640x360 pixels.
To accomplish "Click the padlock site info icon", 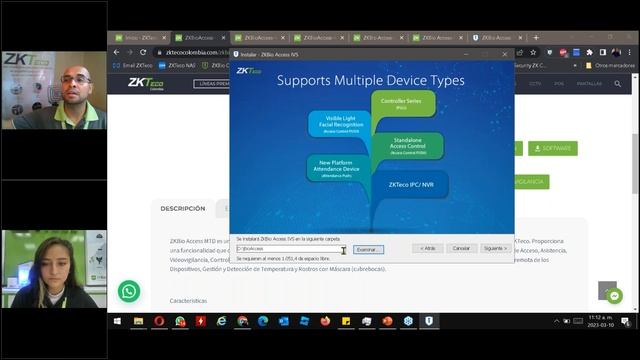I will [x=160, y=53].
